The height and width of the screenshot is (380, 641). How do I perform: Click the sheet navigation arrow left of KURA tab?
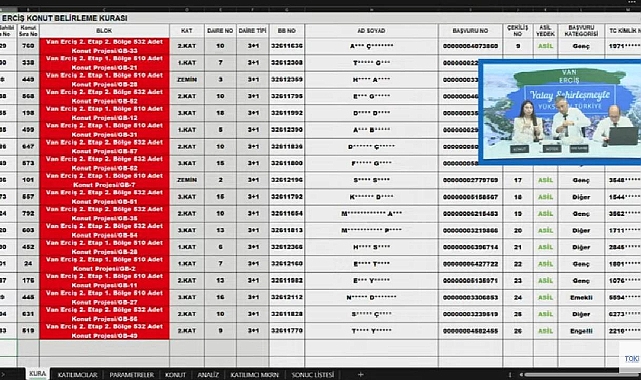click(x=2, y=374)
